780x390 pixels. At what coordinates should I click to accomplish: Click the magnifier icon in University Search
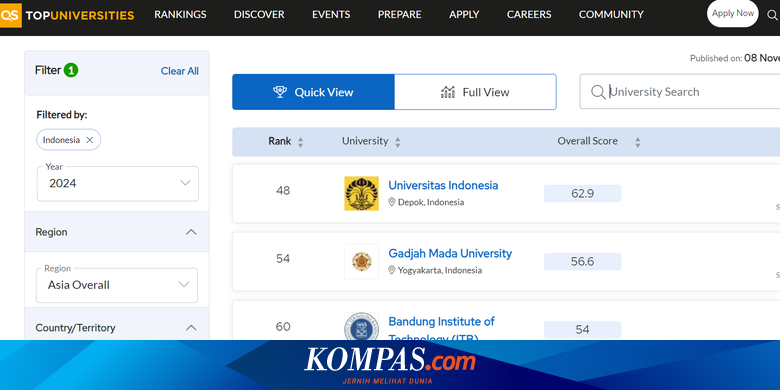(597, 92)
